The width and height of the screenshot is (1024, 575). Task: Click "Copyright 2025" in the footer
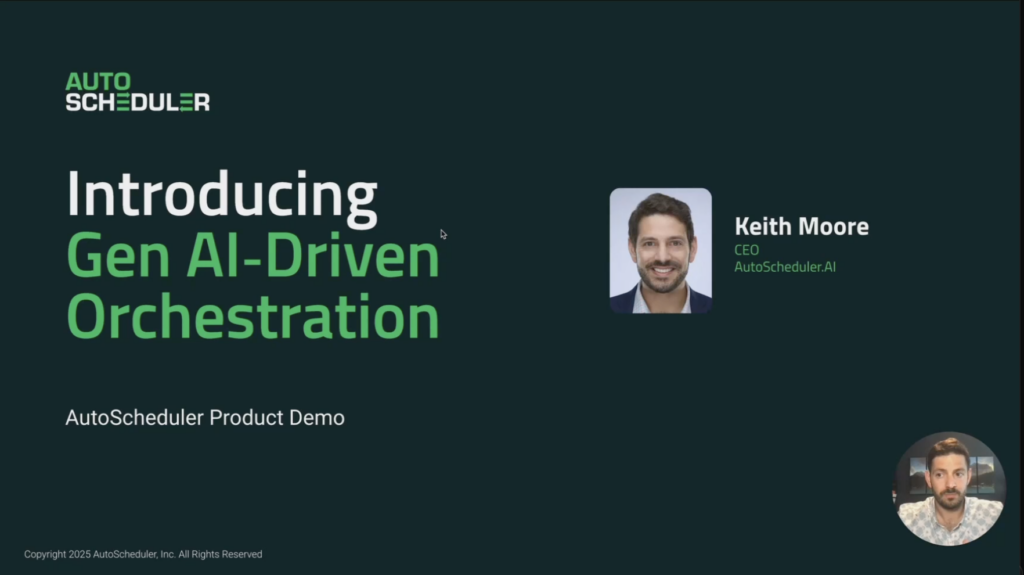click(57, 554)
